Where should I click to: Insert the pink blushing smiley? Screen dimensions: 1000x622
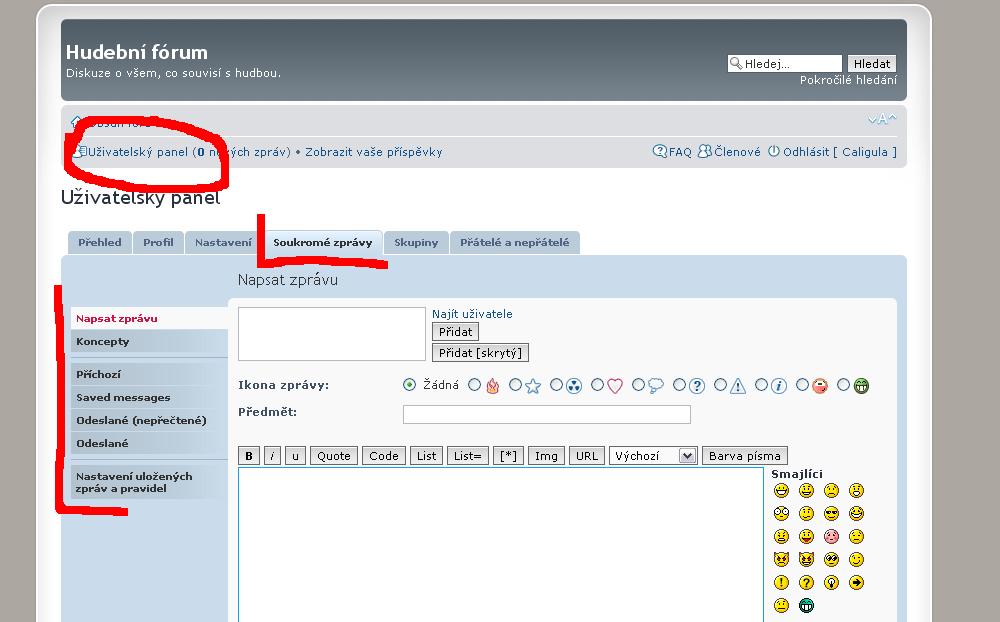(831, 537)
